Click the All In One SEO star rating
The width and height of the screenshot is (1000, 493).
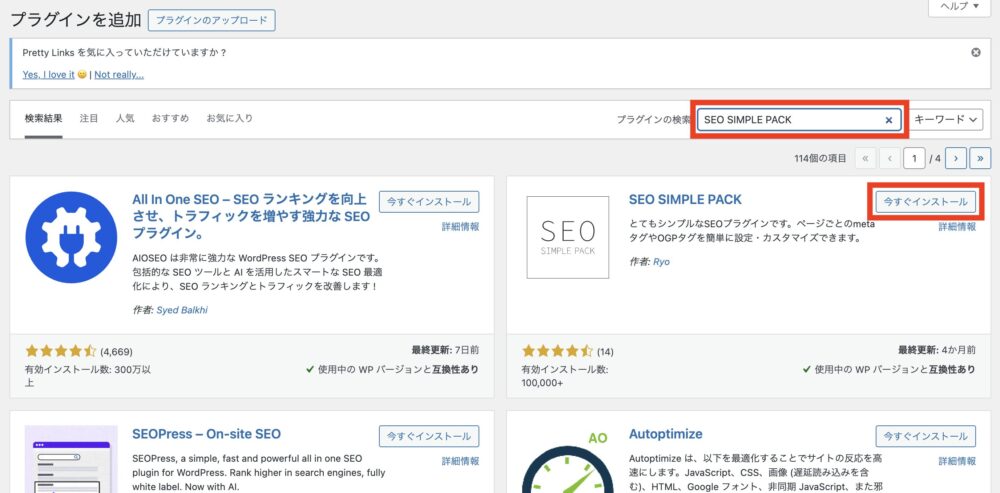pyautogui.click(x=61, y=351)
